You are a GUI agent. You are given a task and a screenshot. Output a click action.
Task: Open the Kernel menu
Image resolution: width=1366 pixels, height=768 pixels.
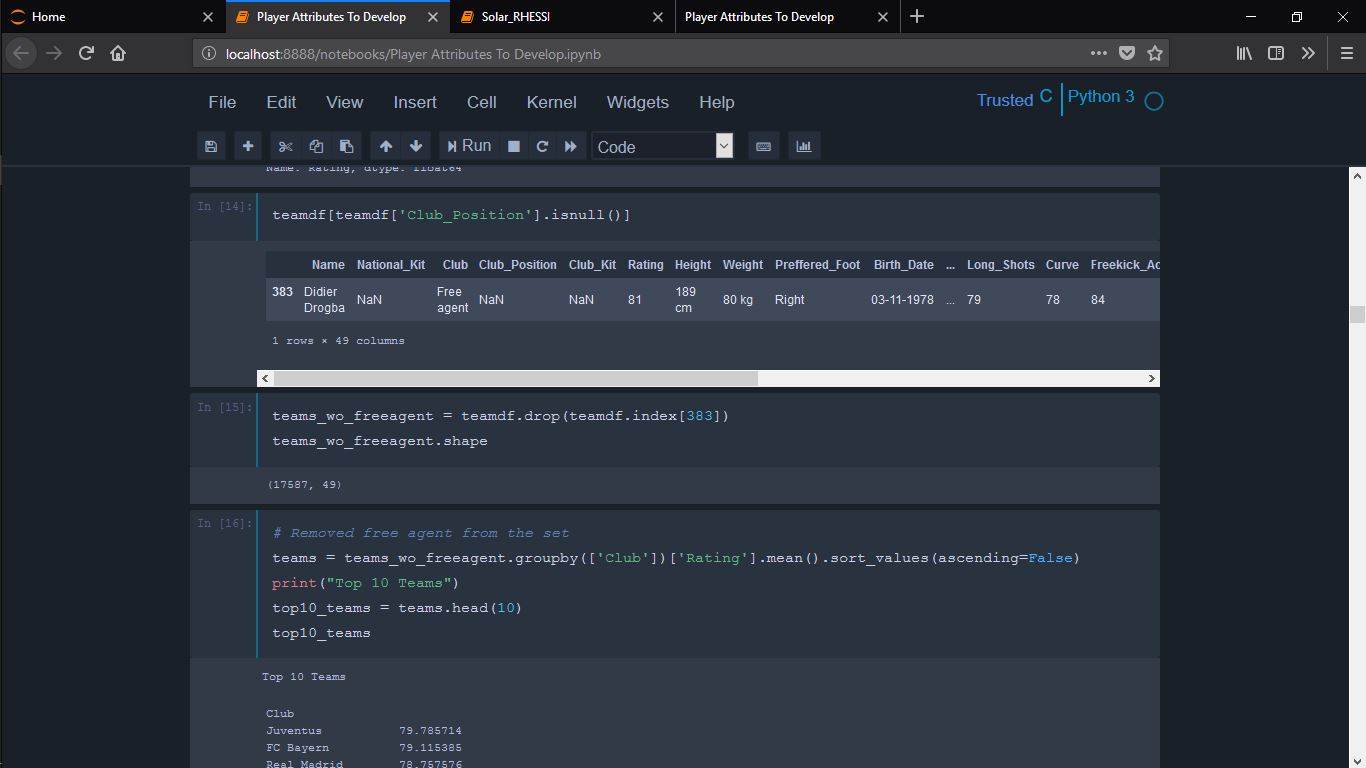coord(551,102)
